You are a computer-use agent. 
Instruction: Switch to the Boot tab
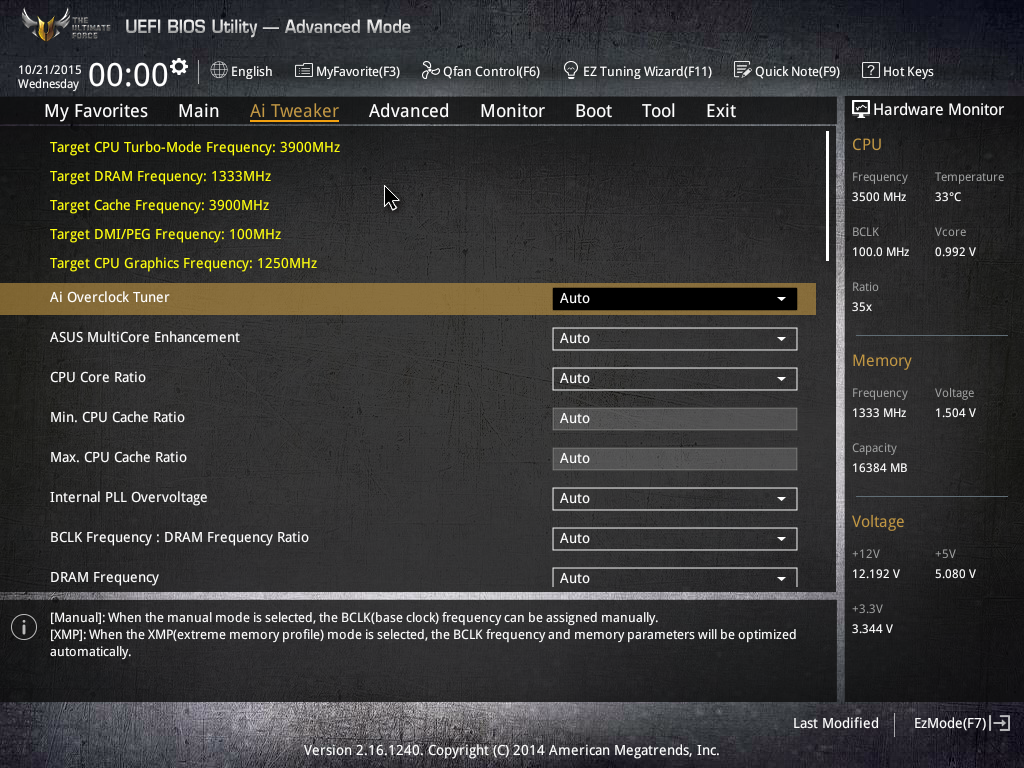pyautogui.click(x=593, y=111)
